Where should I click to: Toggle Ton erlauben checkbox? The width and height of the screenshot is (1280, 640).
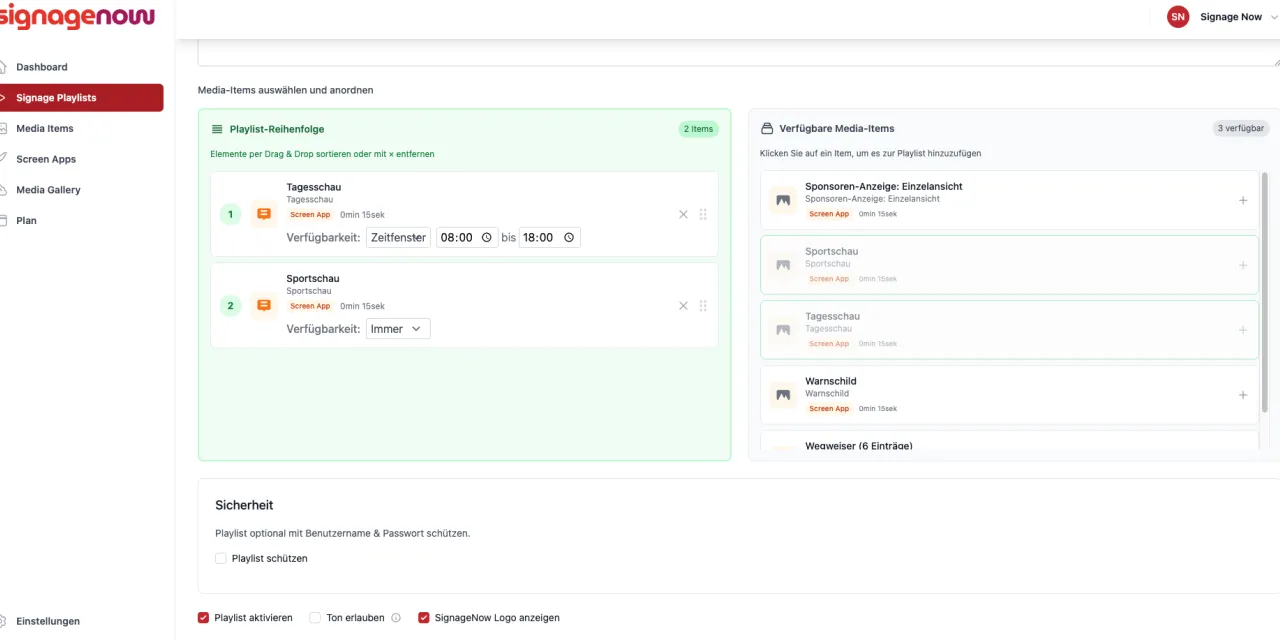[x=315, y=618]
